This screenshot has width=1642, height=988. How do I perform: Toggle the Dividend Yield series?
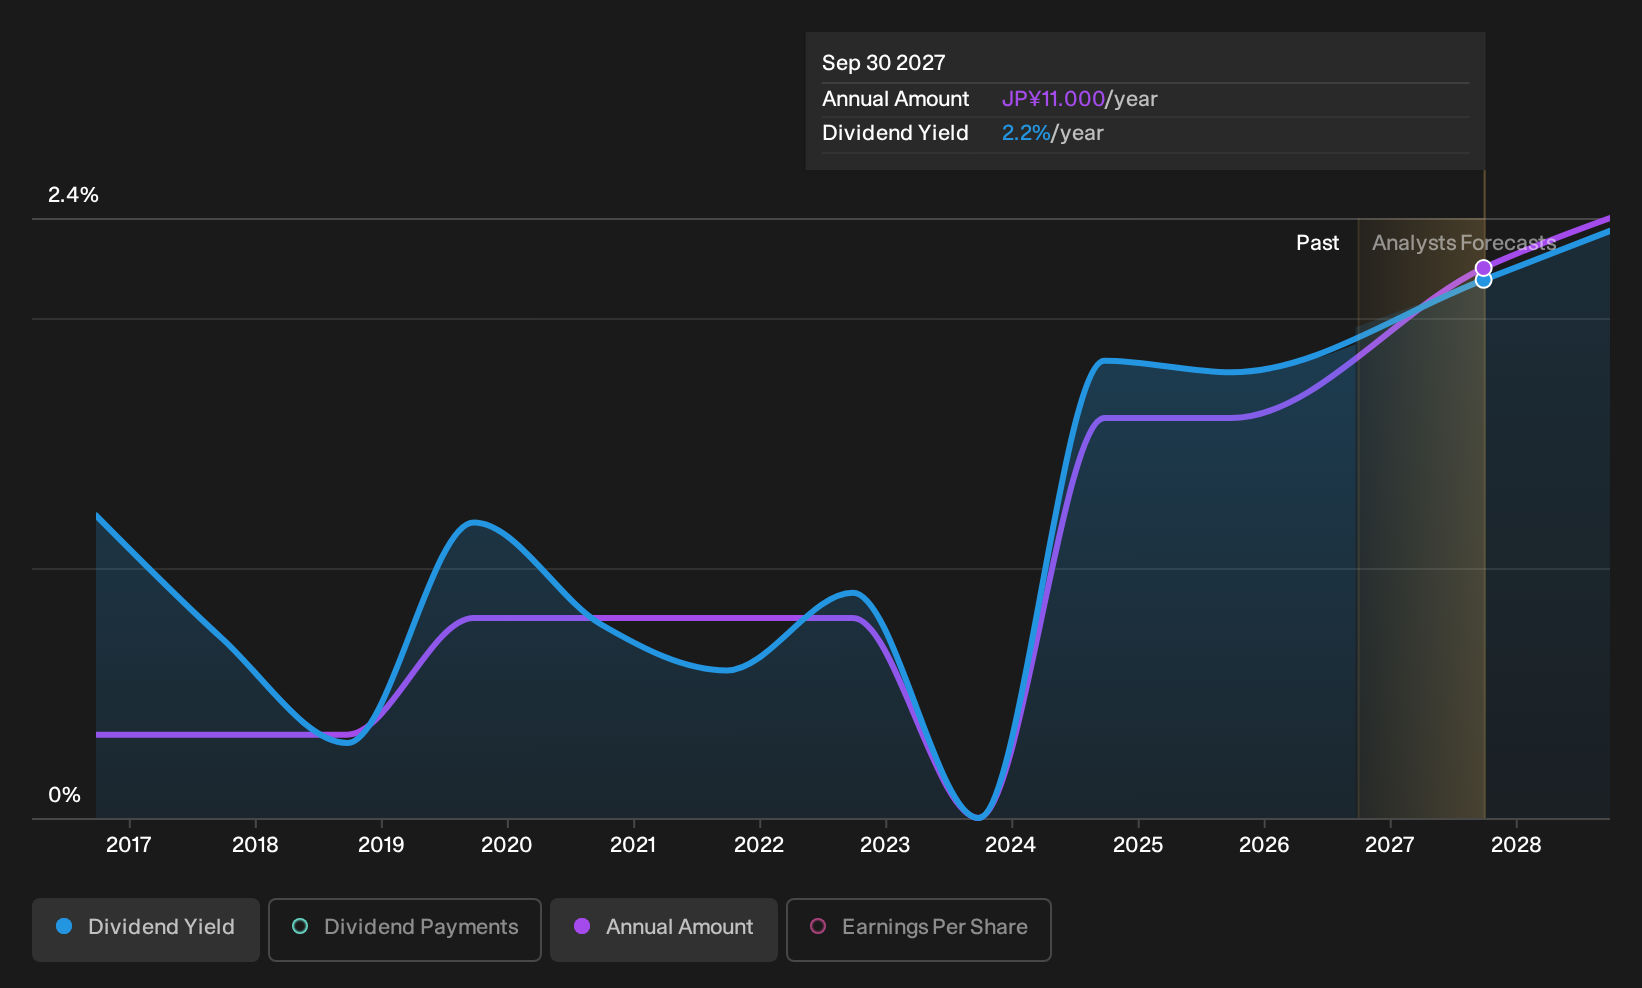click(146, 930)
